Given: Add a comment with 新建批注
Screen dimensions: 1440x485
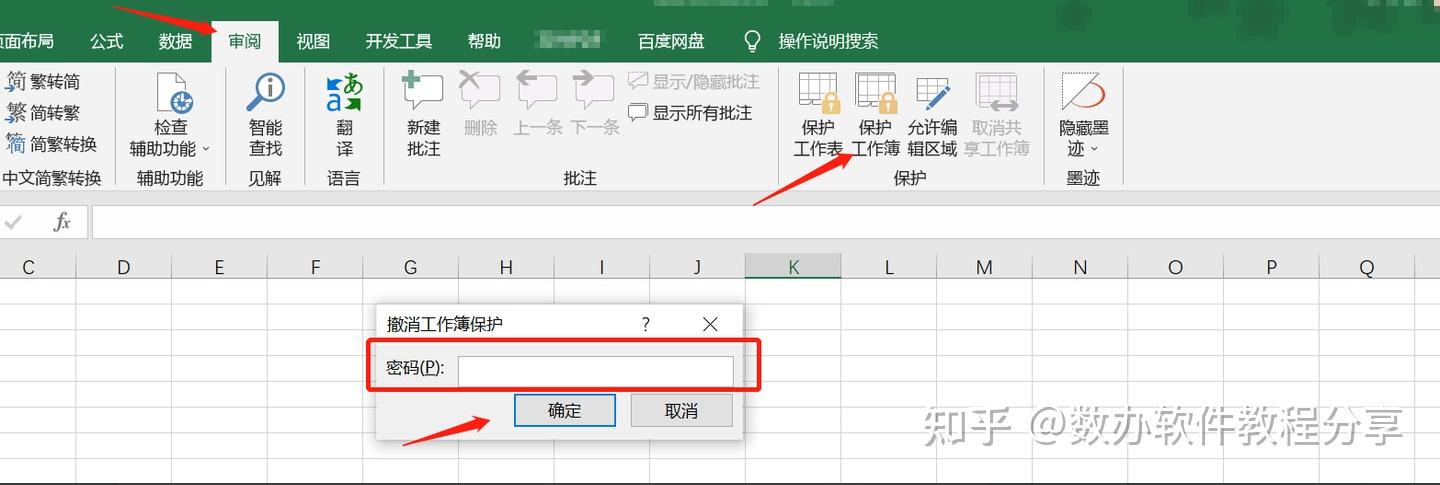Looking at the screenshot, I should tap(423, 115).
